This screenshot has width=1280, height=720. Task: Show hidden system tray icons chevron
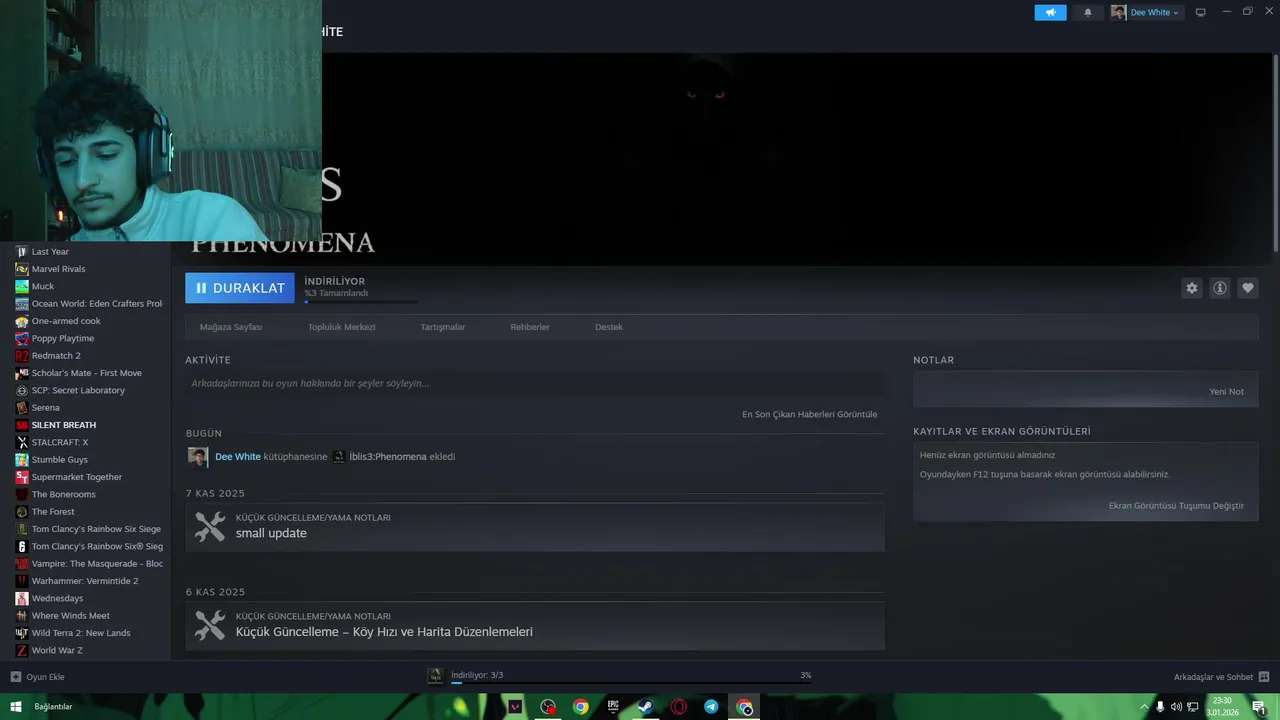click(x=1144, y=707)
